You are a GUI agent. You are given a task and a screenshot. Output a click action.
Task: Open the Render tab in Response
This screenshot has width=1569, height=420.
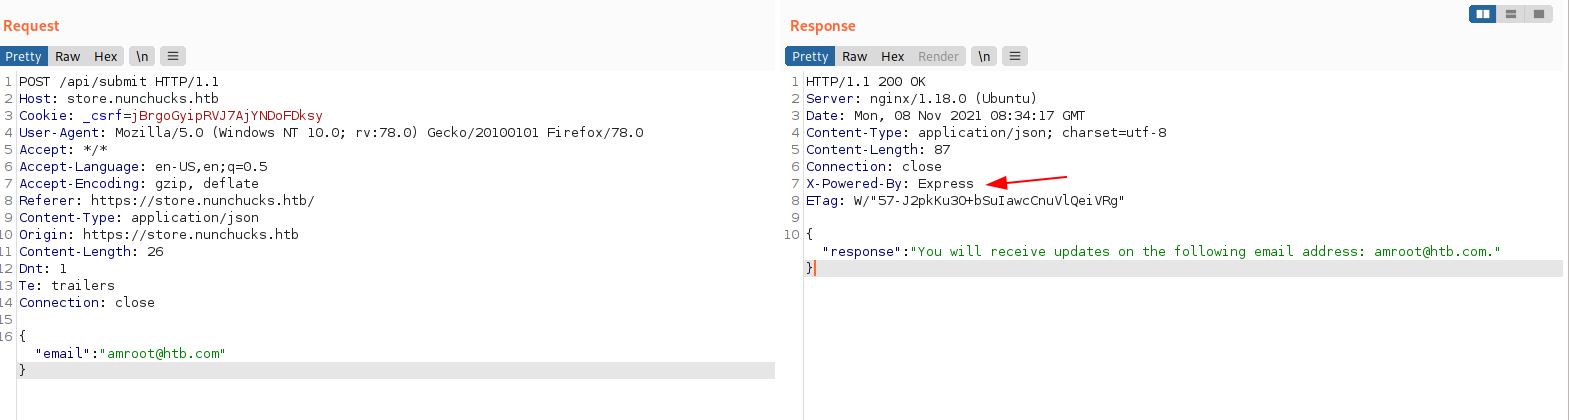tap(938, 56)
